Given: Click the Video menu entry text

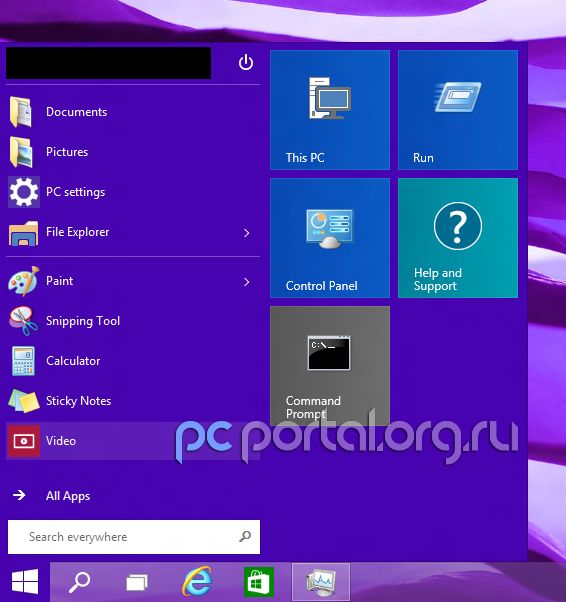Looking at the screenshot, I should [x=61, y=441].
